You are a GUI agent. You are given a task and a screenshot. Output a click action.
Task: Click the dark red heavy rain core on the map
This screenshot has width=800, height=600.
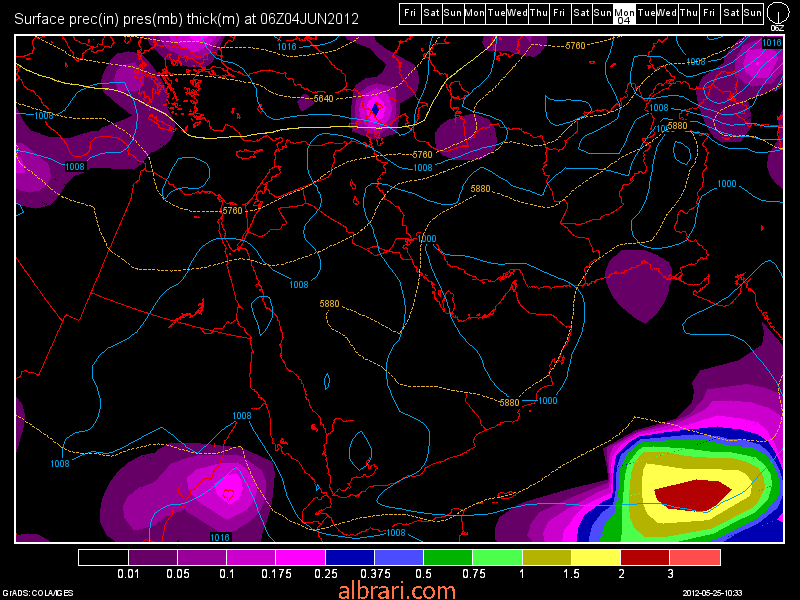click(x=693, y=495)
